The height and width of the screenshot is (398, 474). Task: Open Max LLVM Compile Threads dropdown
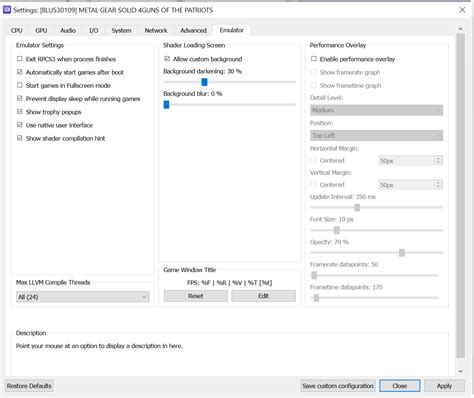click(x=83, y=297)
